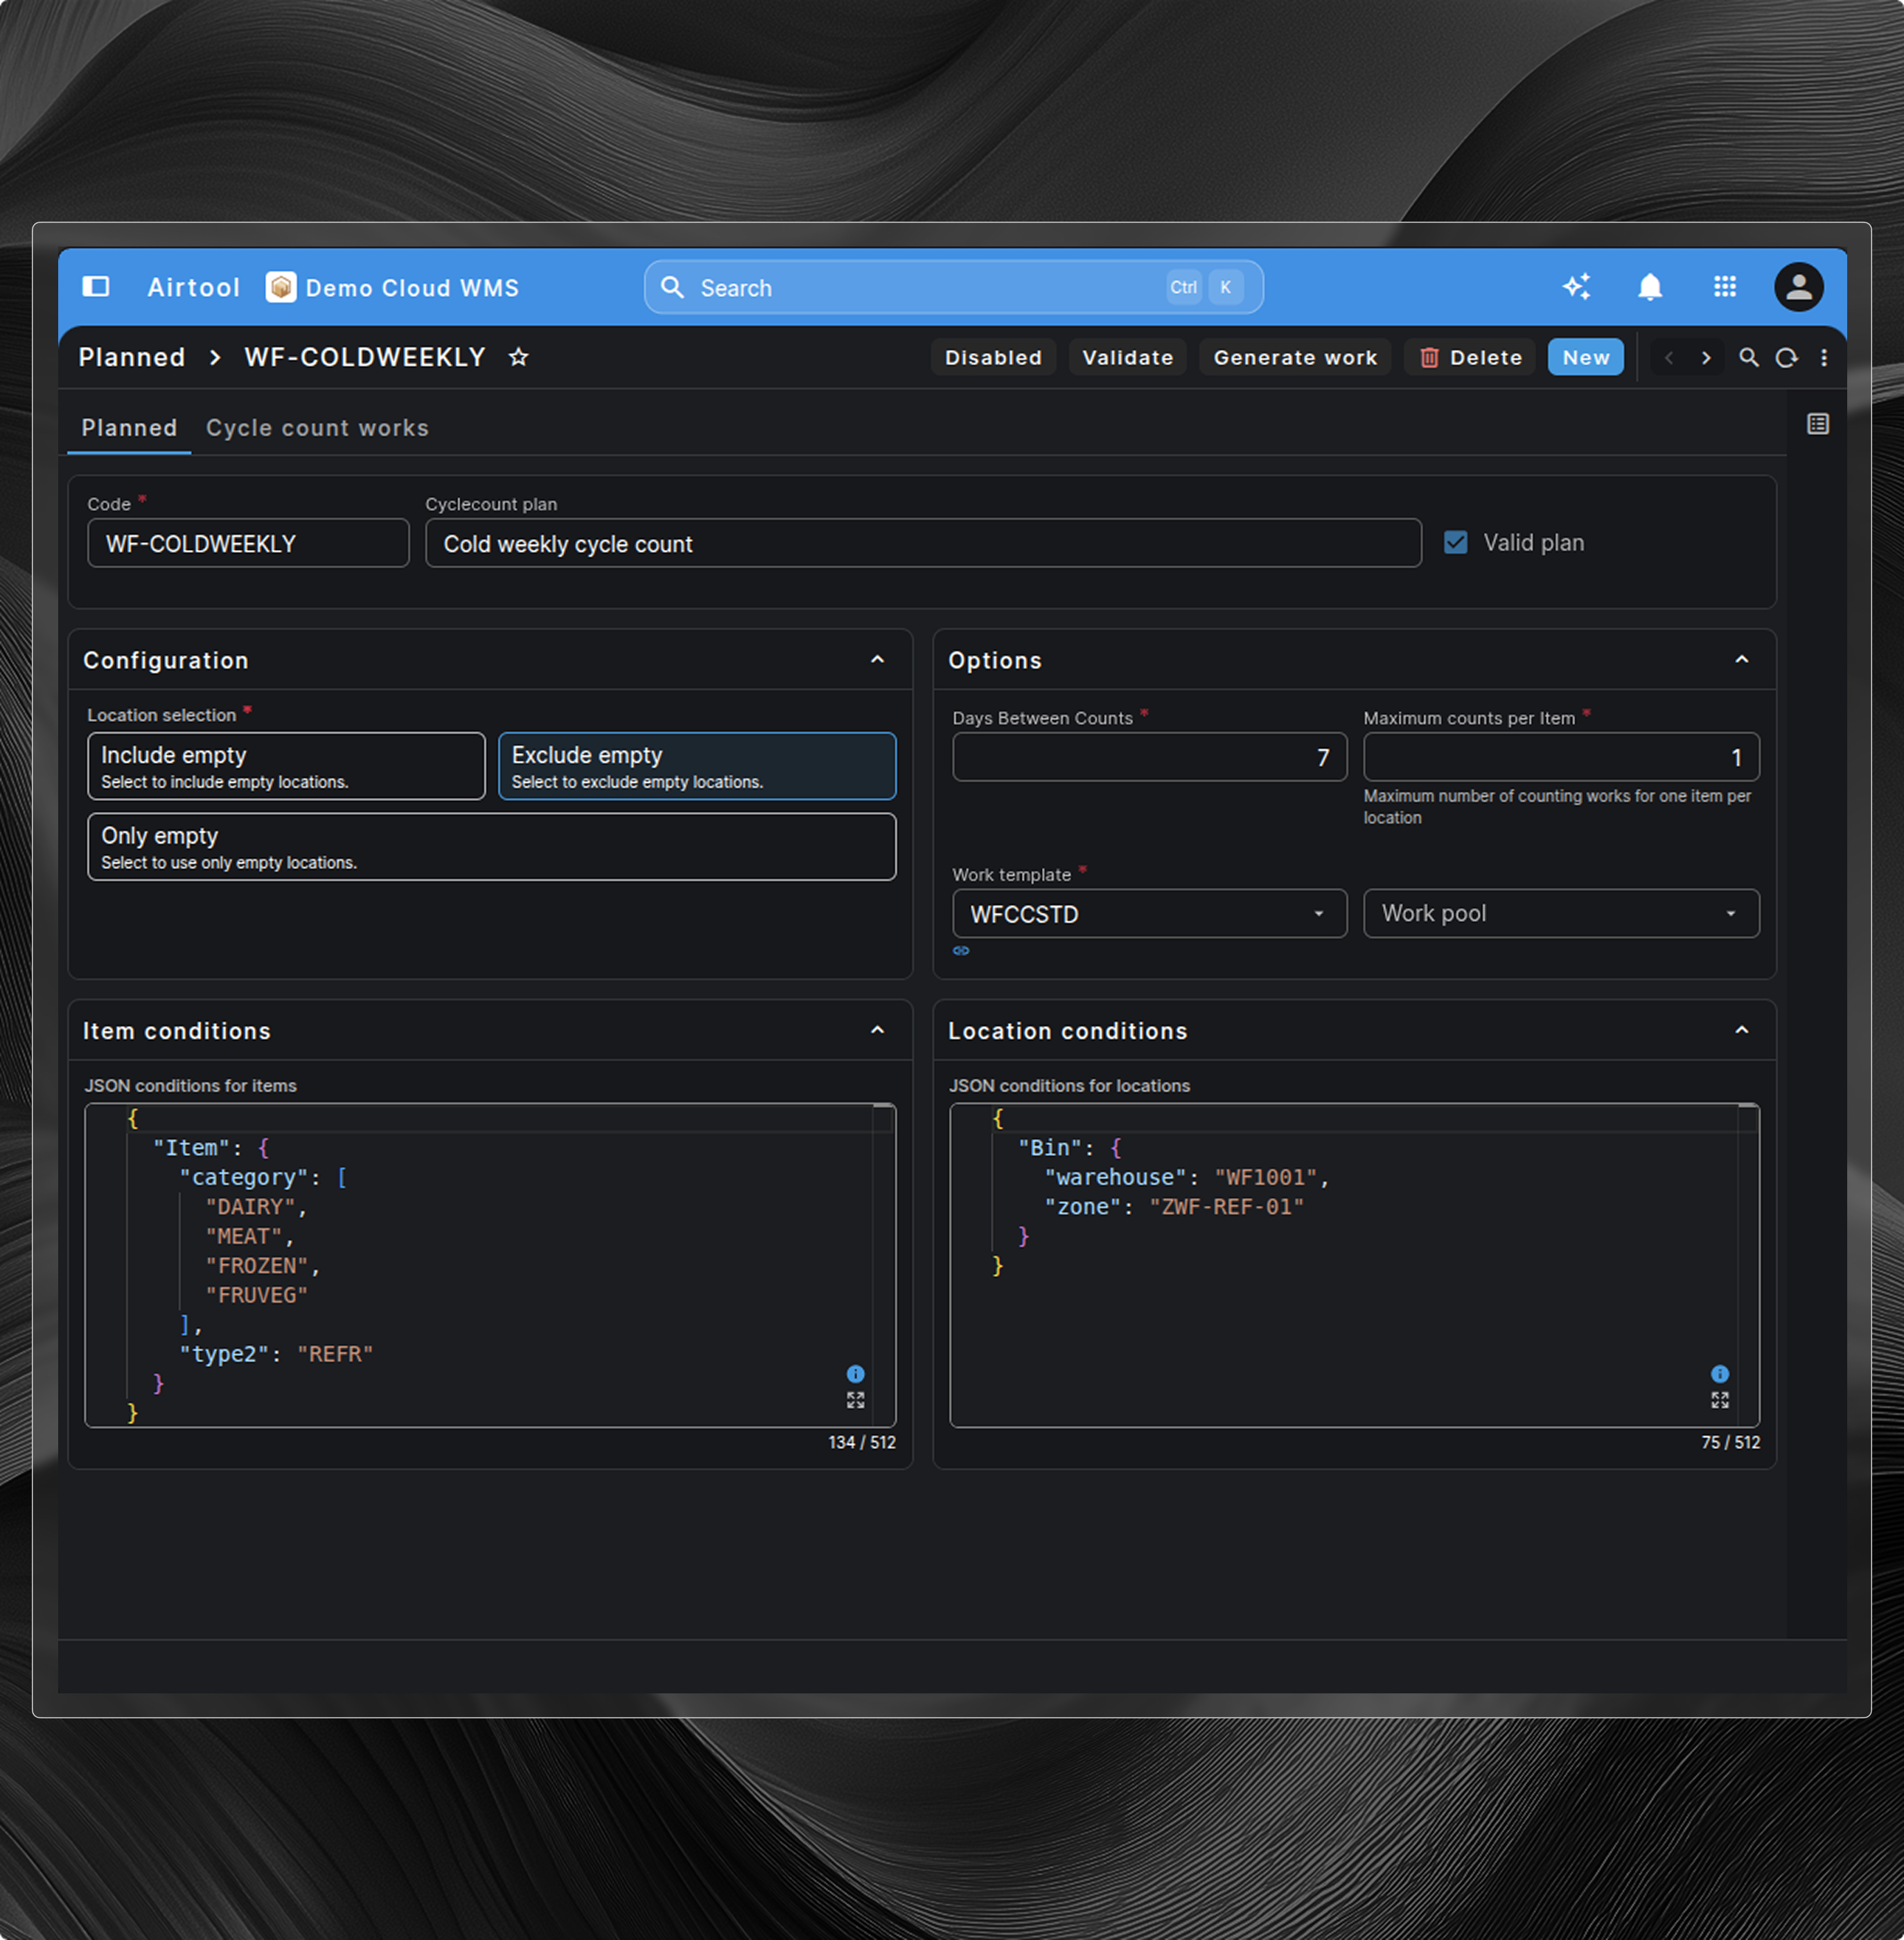Toggle the sidebar panel icon
The height and width of the screenshot is (1940, 1904).
tap(96, 287)
